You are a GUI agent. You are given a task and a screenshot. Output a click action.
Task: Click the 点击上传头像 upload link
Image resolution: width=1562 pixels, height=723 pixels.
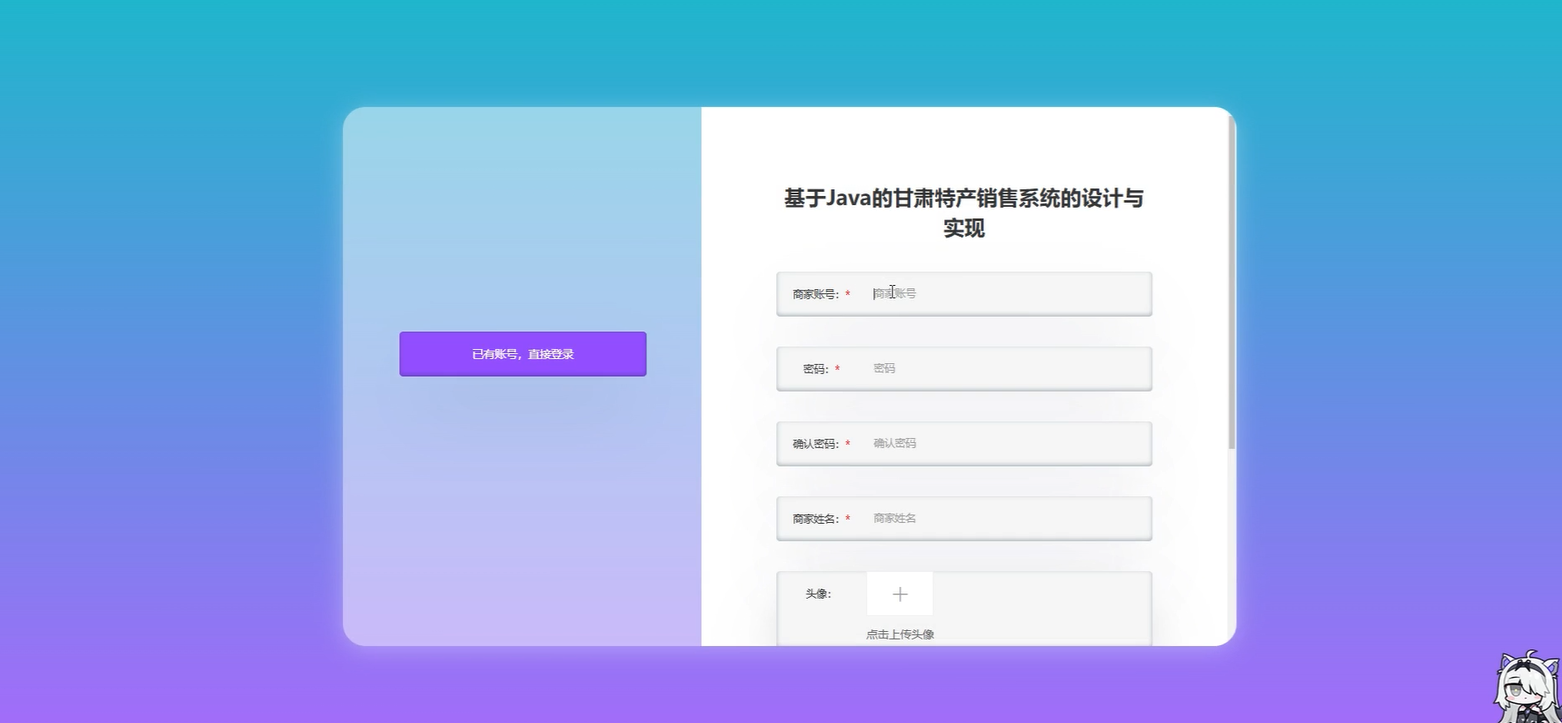click(898, 633)
